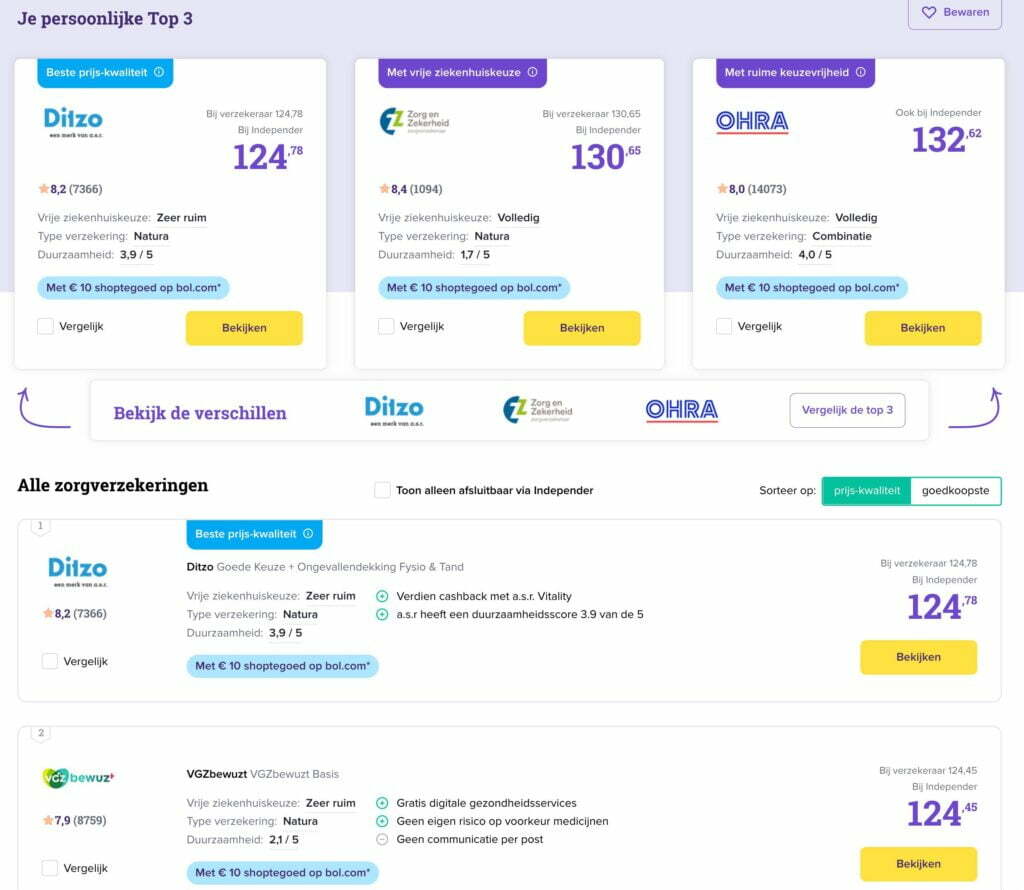
Task: Check Vergelijk for VGZbewuzt Basis listing
Action: 50,868
